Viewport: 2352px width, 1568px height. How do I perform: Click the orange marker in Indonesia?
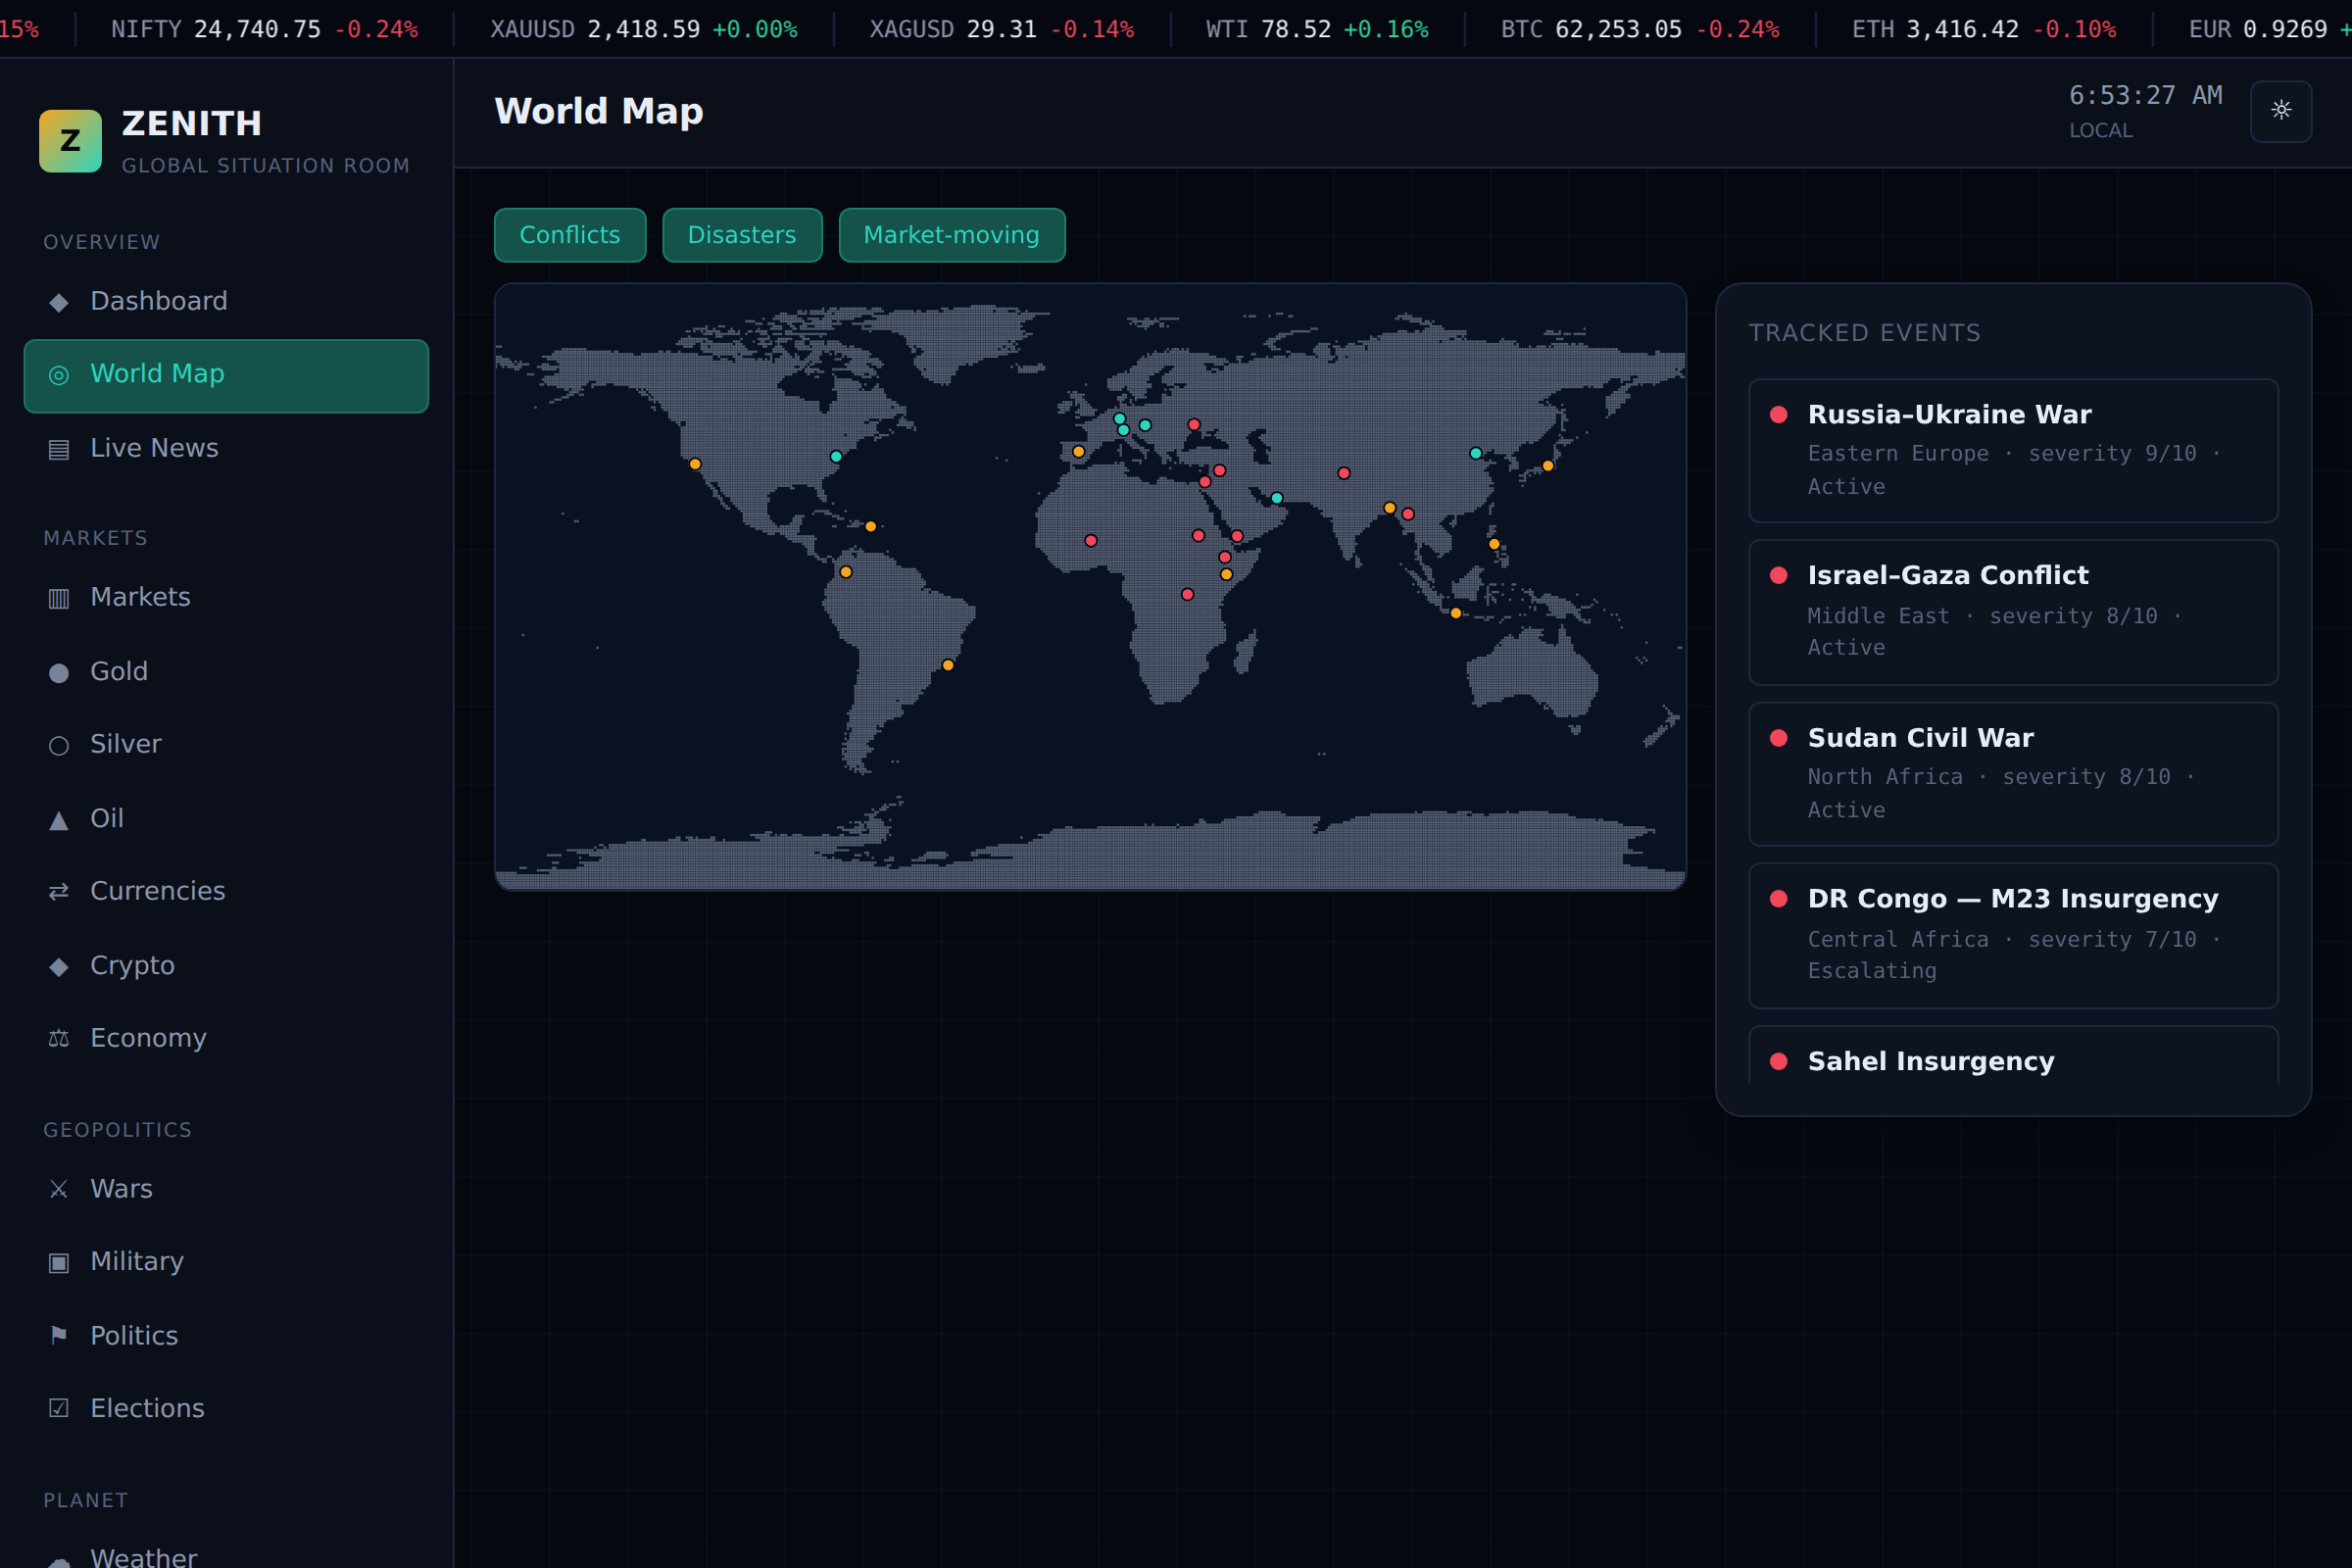[x=1456, y=613]
